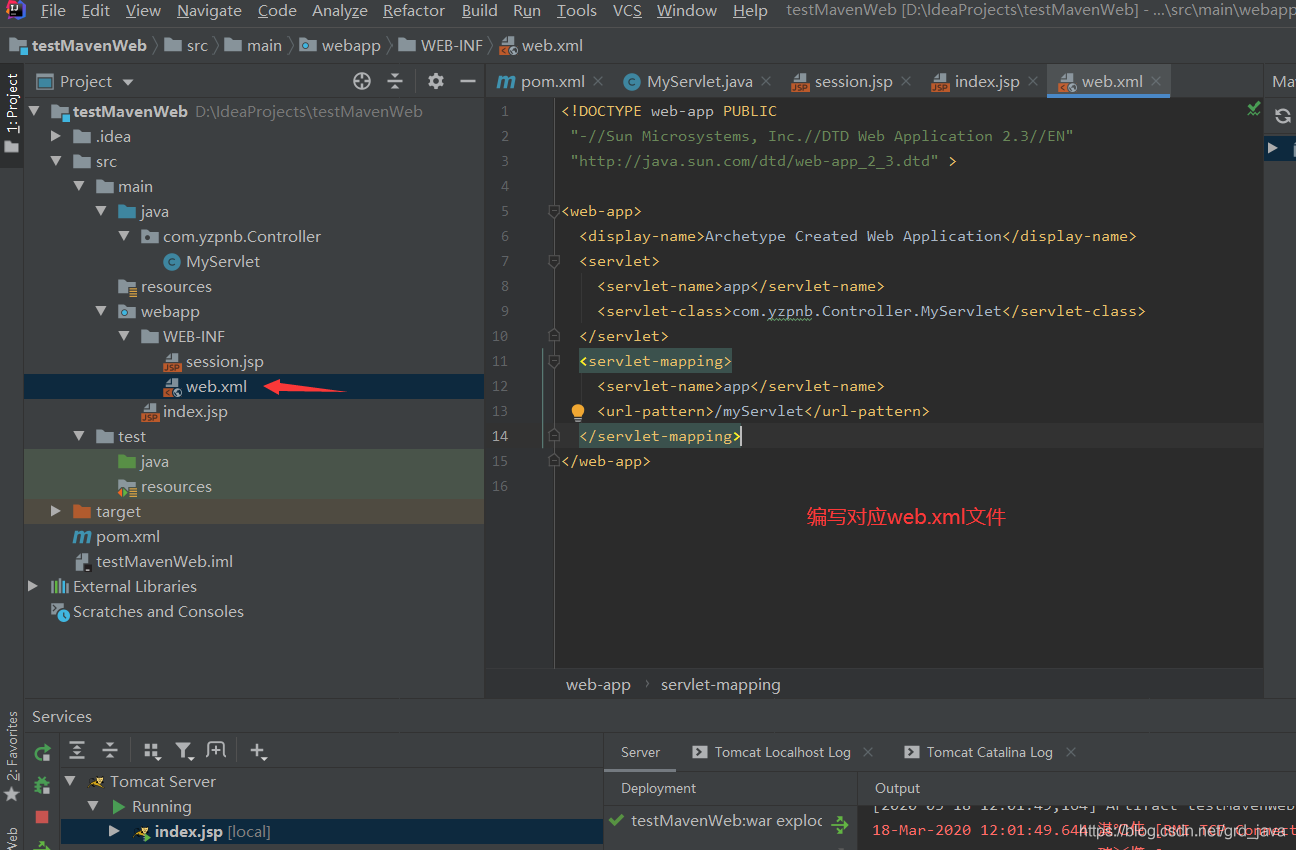Rerun the server in debug mode (green bug icon)
The image size is (1296, 850).
42,785
